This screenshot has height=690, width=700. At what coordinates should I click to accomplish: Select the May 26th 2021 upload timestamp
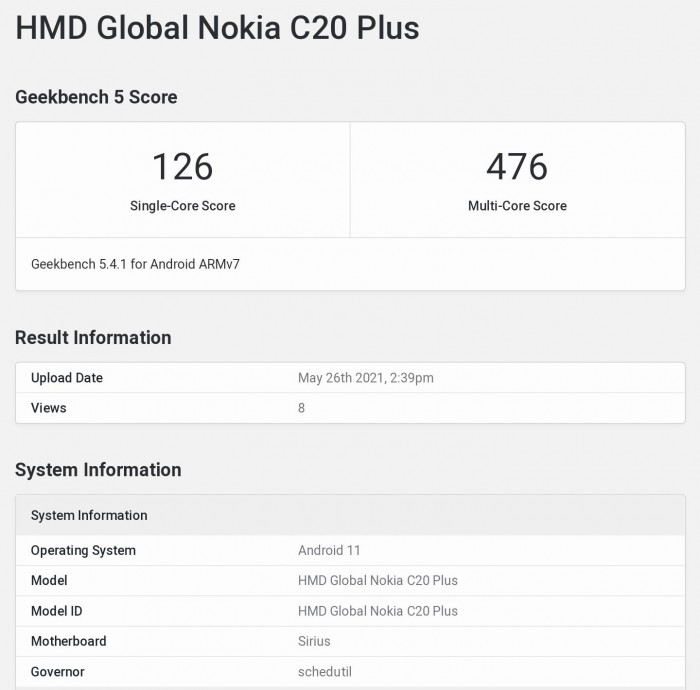[365, 378]
